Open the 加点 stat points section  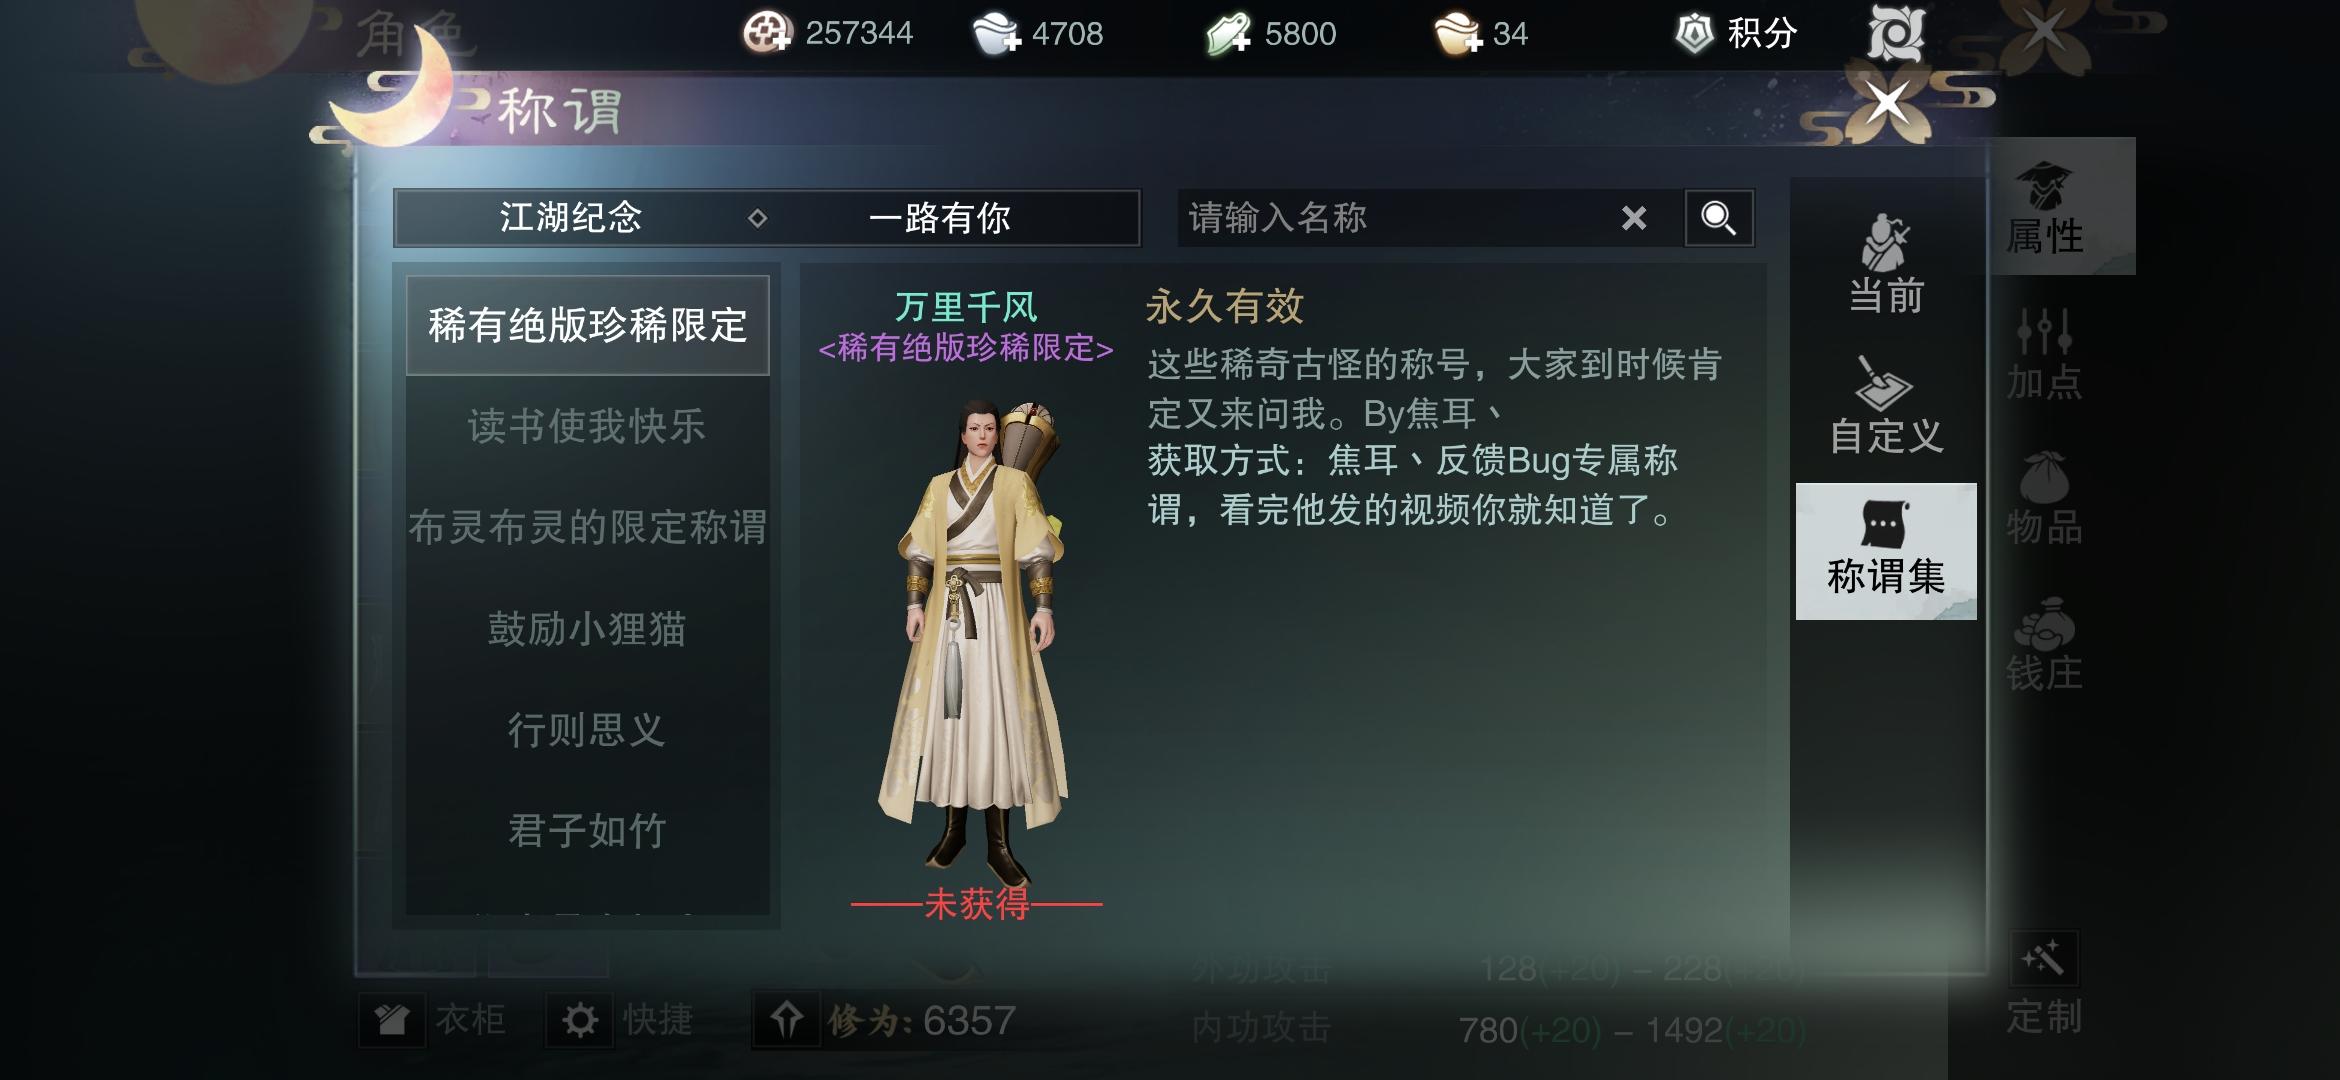click(2045, 355)
